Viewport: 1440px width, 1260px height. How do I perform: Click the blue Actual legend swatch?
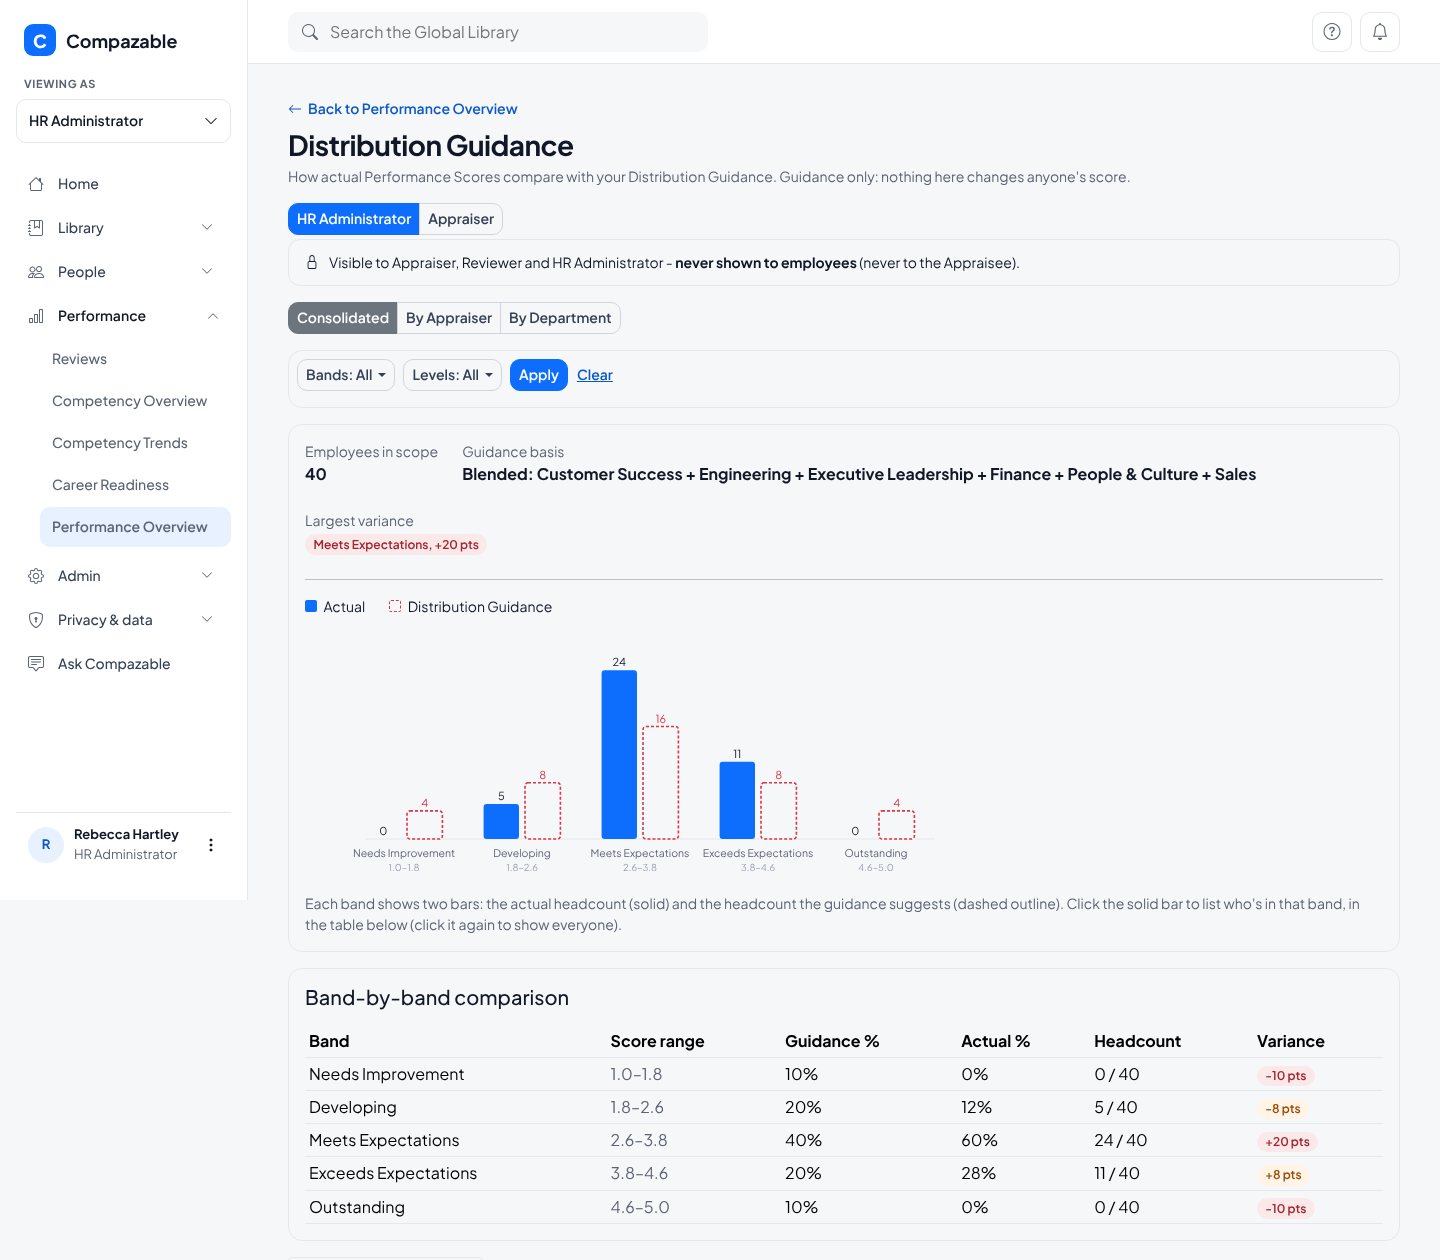tap(311, 606)
